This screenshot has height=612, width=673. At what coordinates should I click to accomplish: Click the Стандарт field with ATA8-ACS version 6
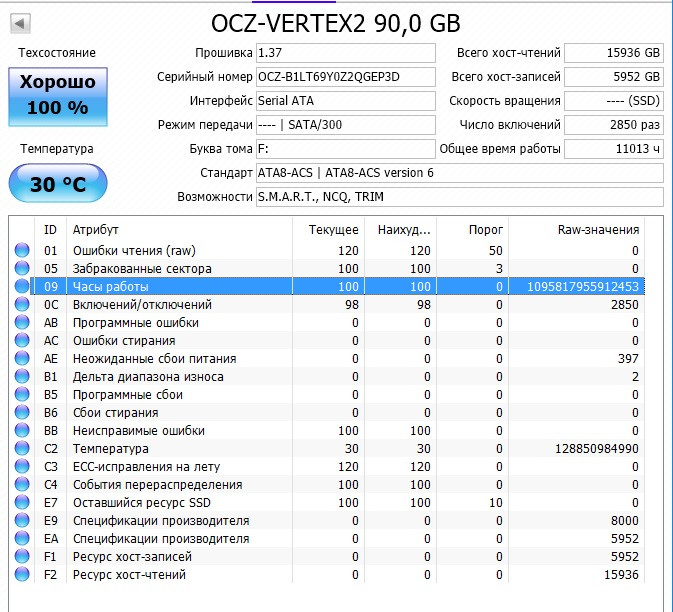click(460, 173)
